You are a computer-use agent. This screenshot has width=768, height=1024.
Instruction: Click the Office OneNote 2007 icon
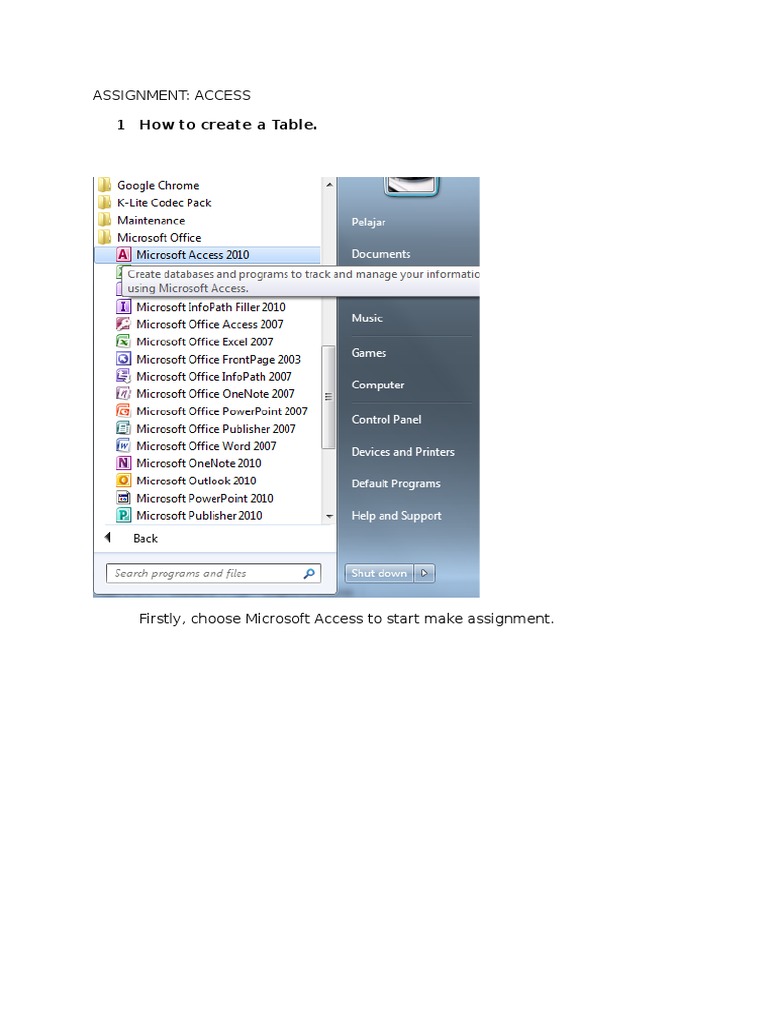pyautogui.click(x=123, y=393)
